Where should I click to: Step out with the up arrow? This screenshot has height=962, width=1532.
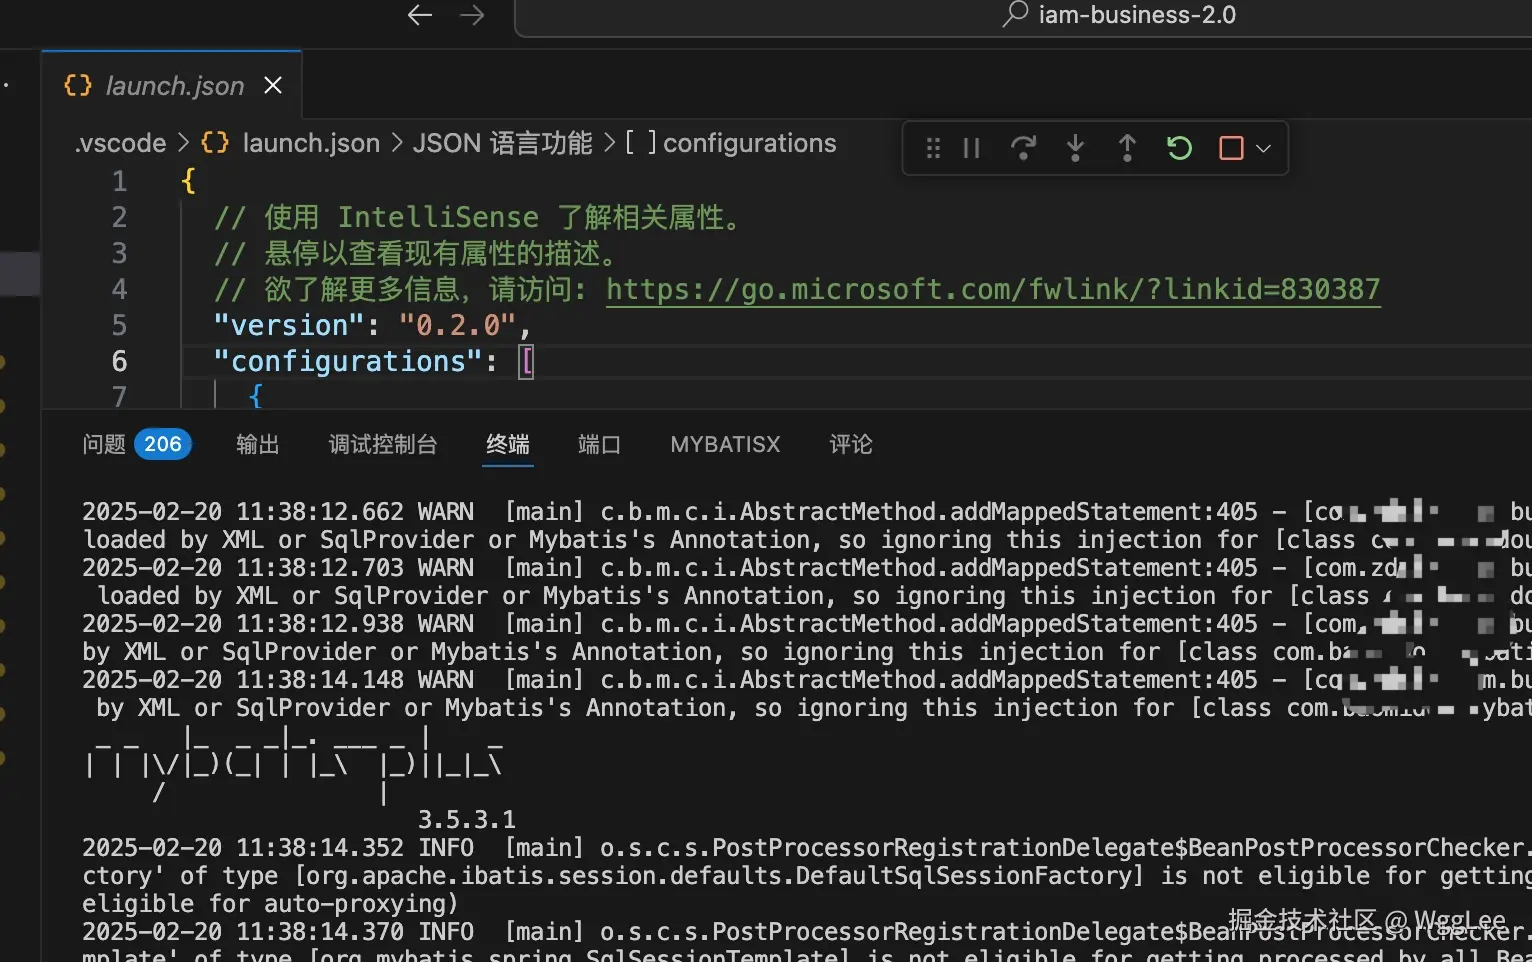[x=1127, y=148]
